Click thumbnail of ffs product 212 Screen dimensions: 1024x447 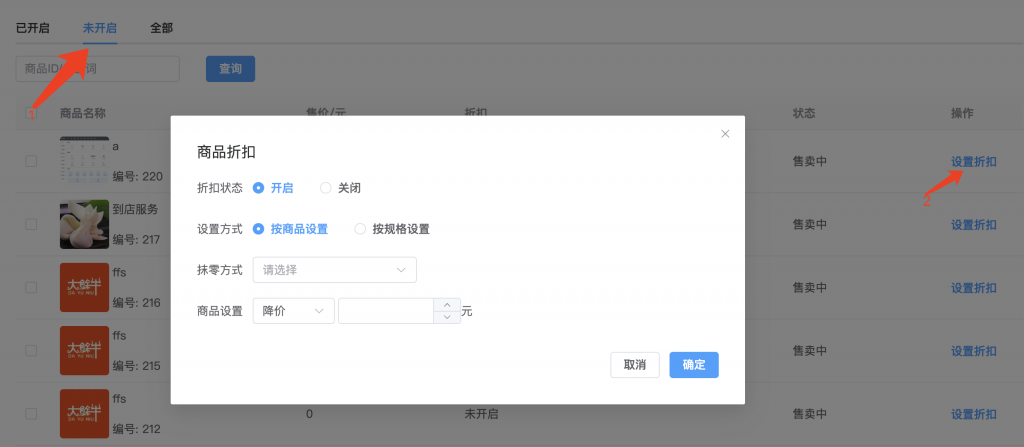(x=84, y=414)
